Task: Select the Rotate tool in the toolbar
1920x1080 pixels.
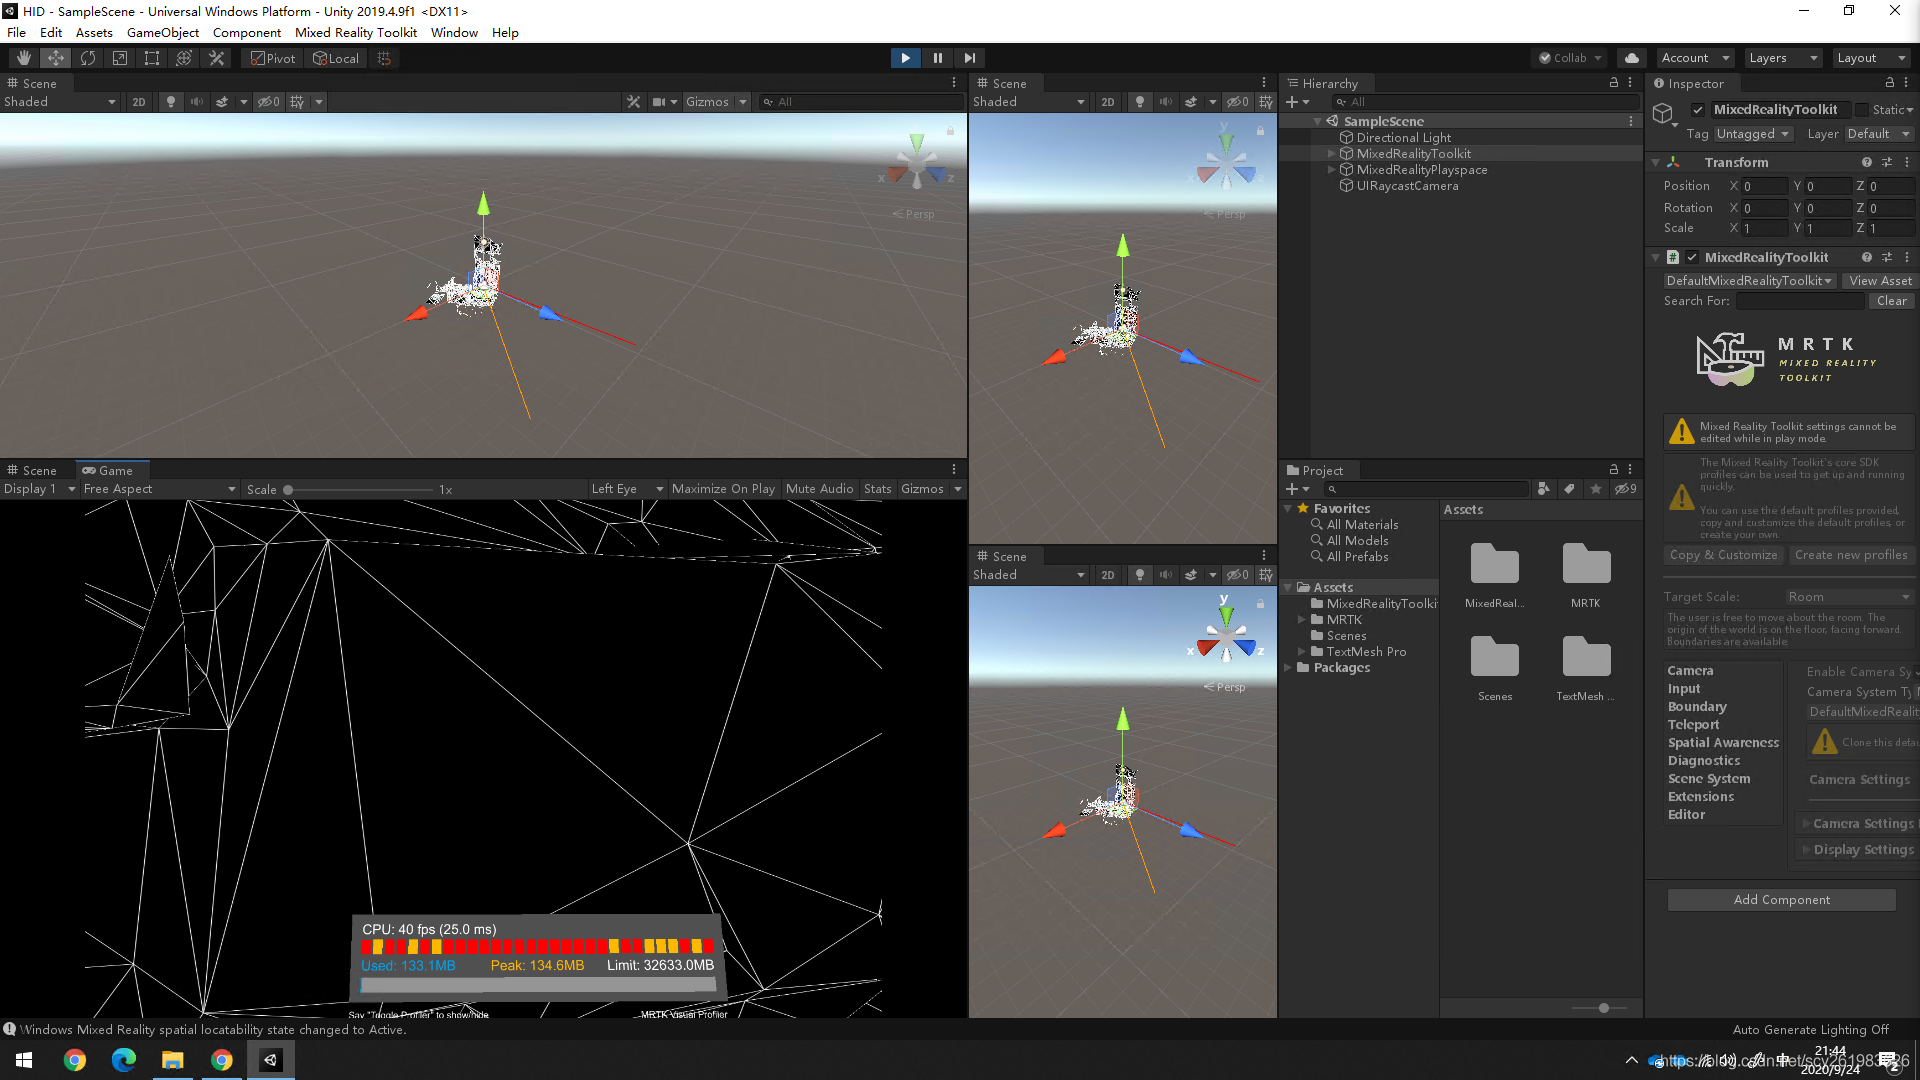Action: (x=88, y=58)
